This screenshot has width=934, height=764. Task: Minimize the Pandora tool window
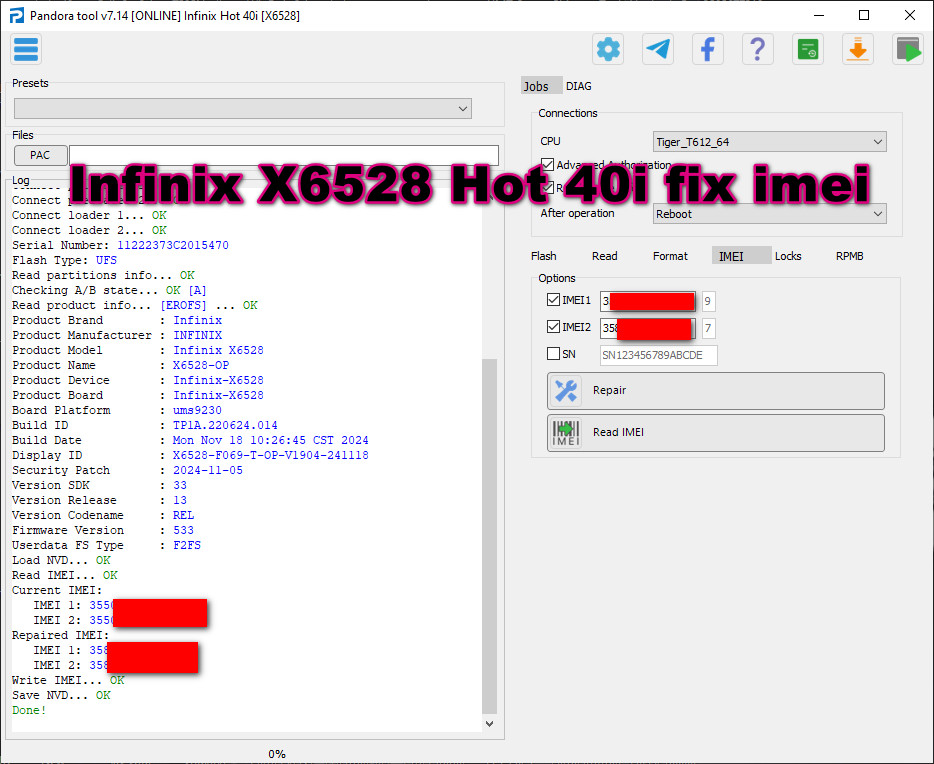pyautogui.click(x=819, y=15)
